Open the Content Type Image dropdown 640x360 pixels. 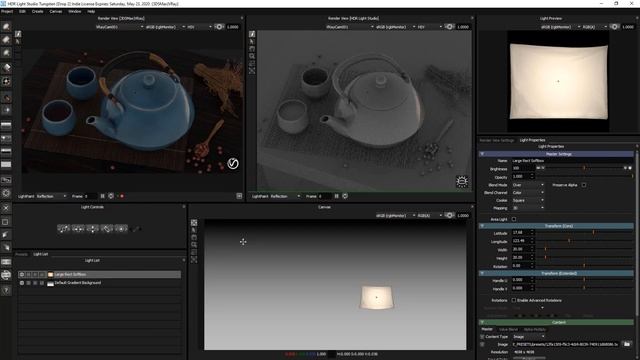click(x=529, y=337)
